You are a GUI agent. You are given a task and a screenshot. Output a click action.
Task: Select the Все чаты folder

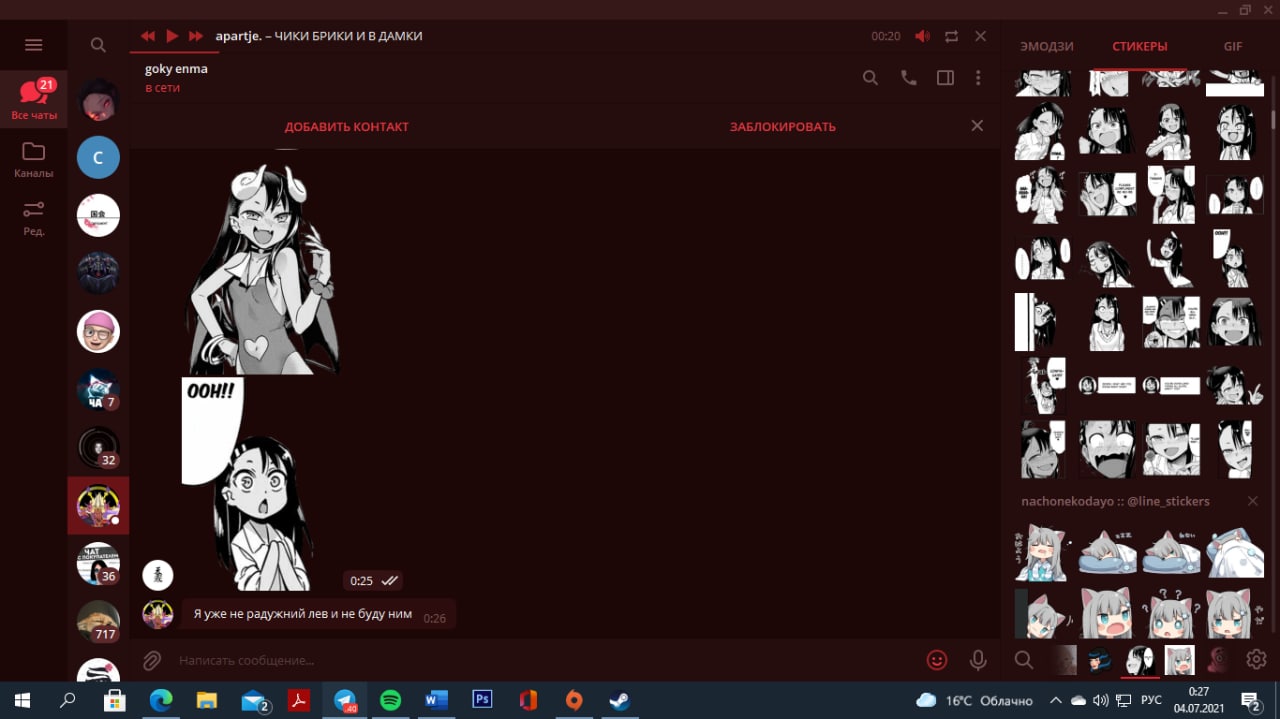point(34,100)
